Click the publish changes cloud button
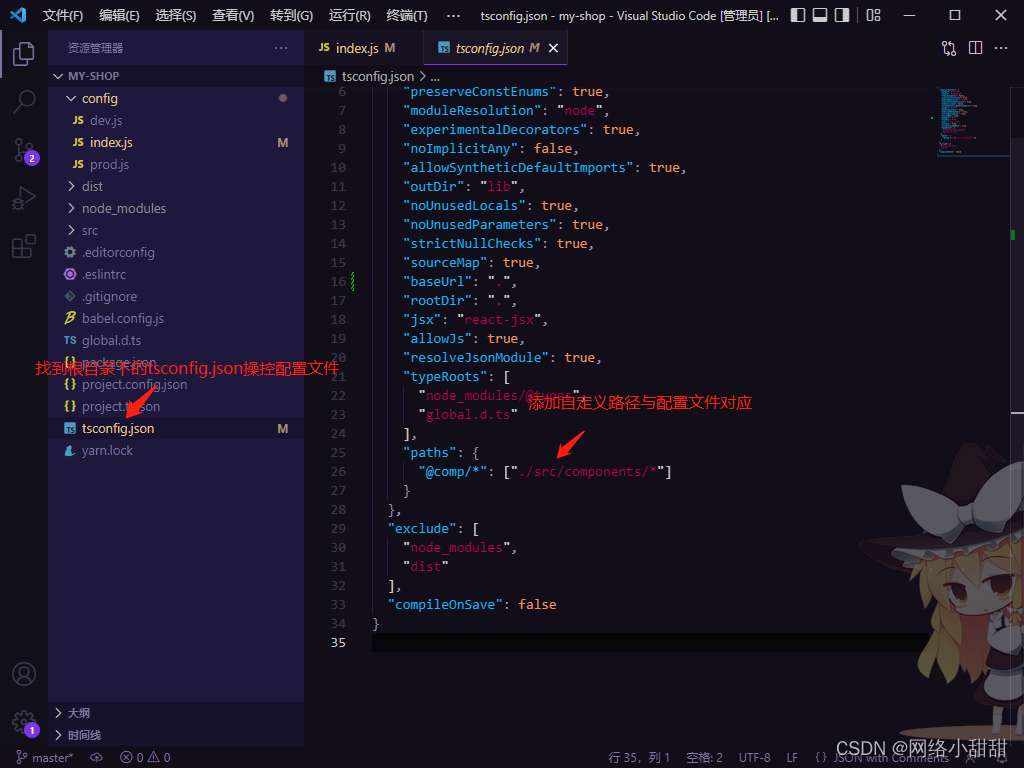 (95, 757)
